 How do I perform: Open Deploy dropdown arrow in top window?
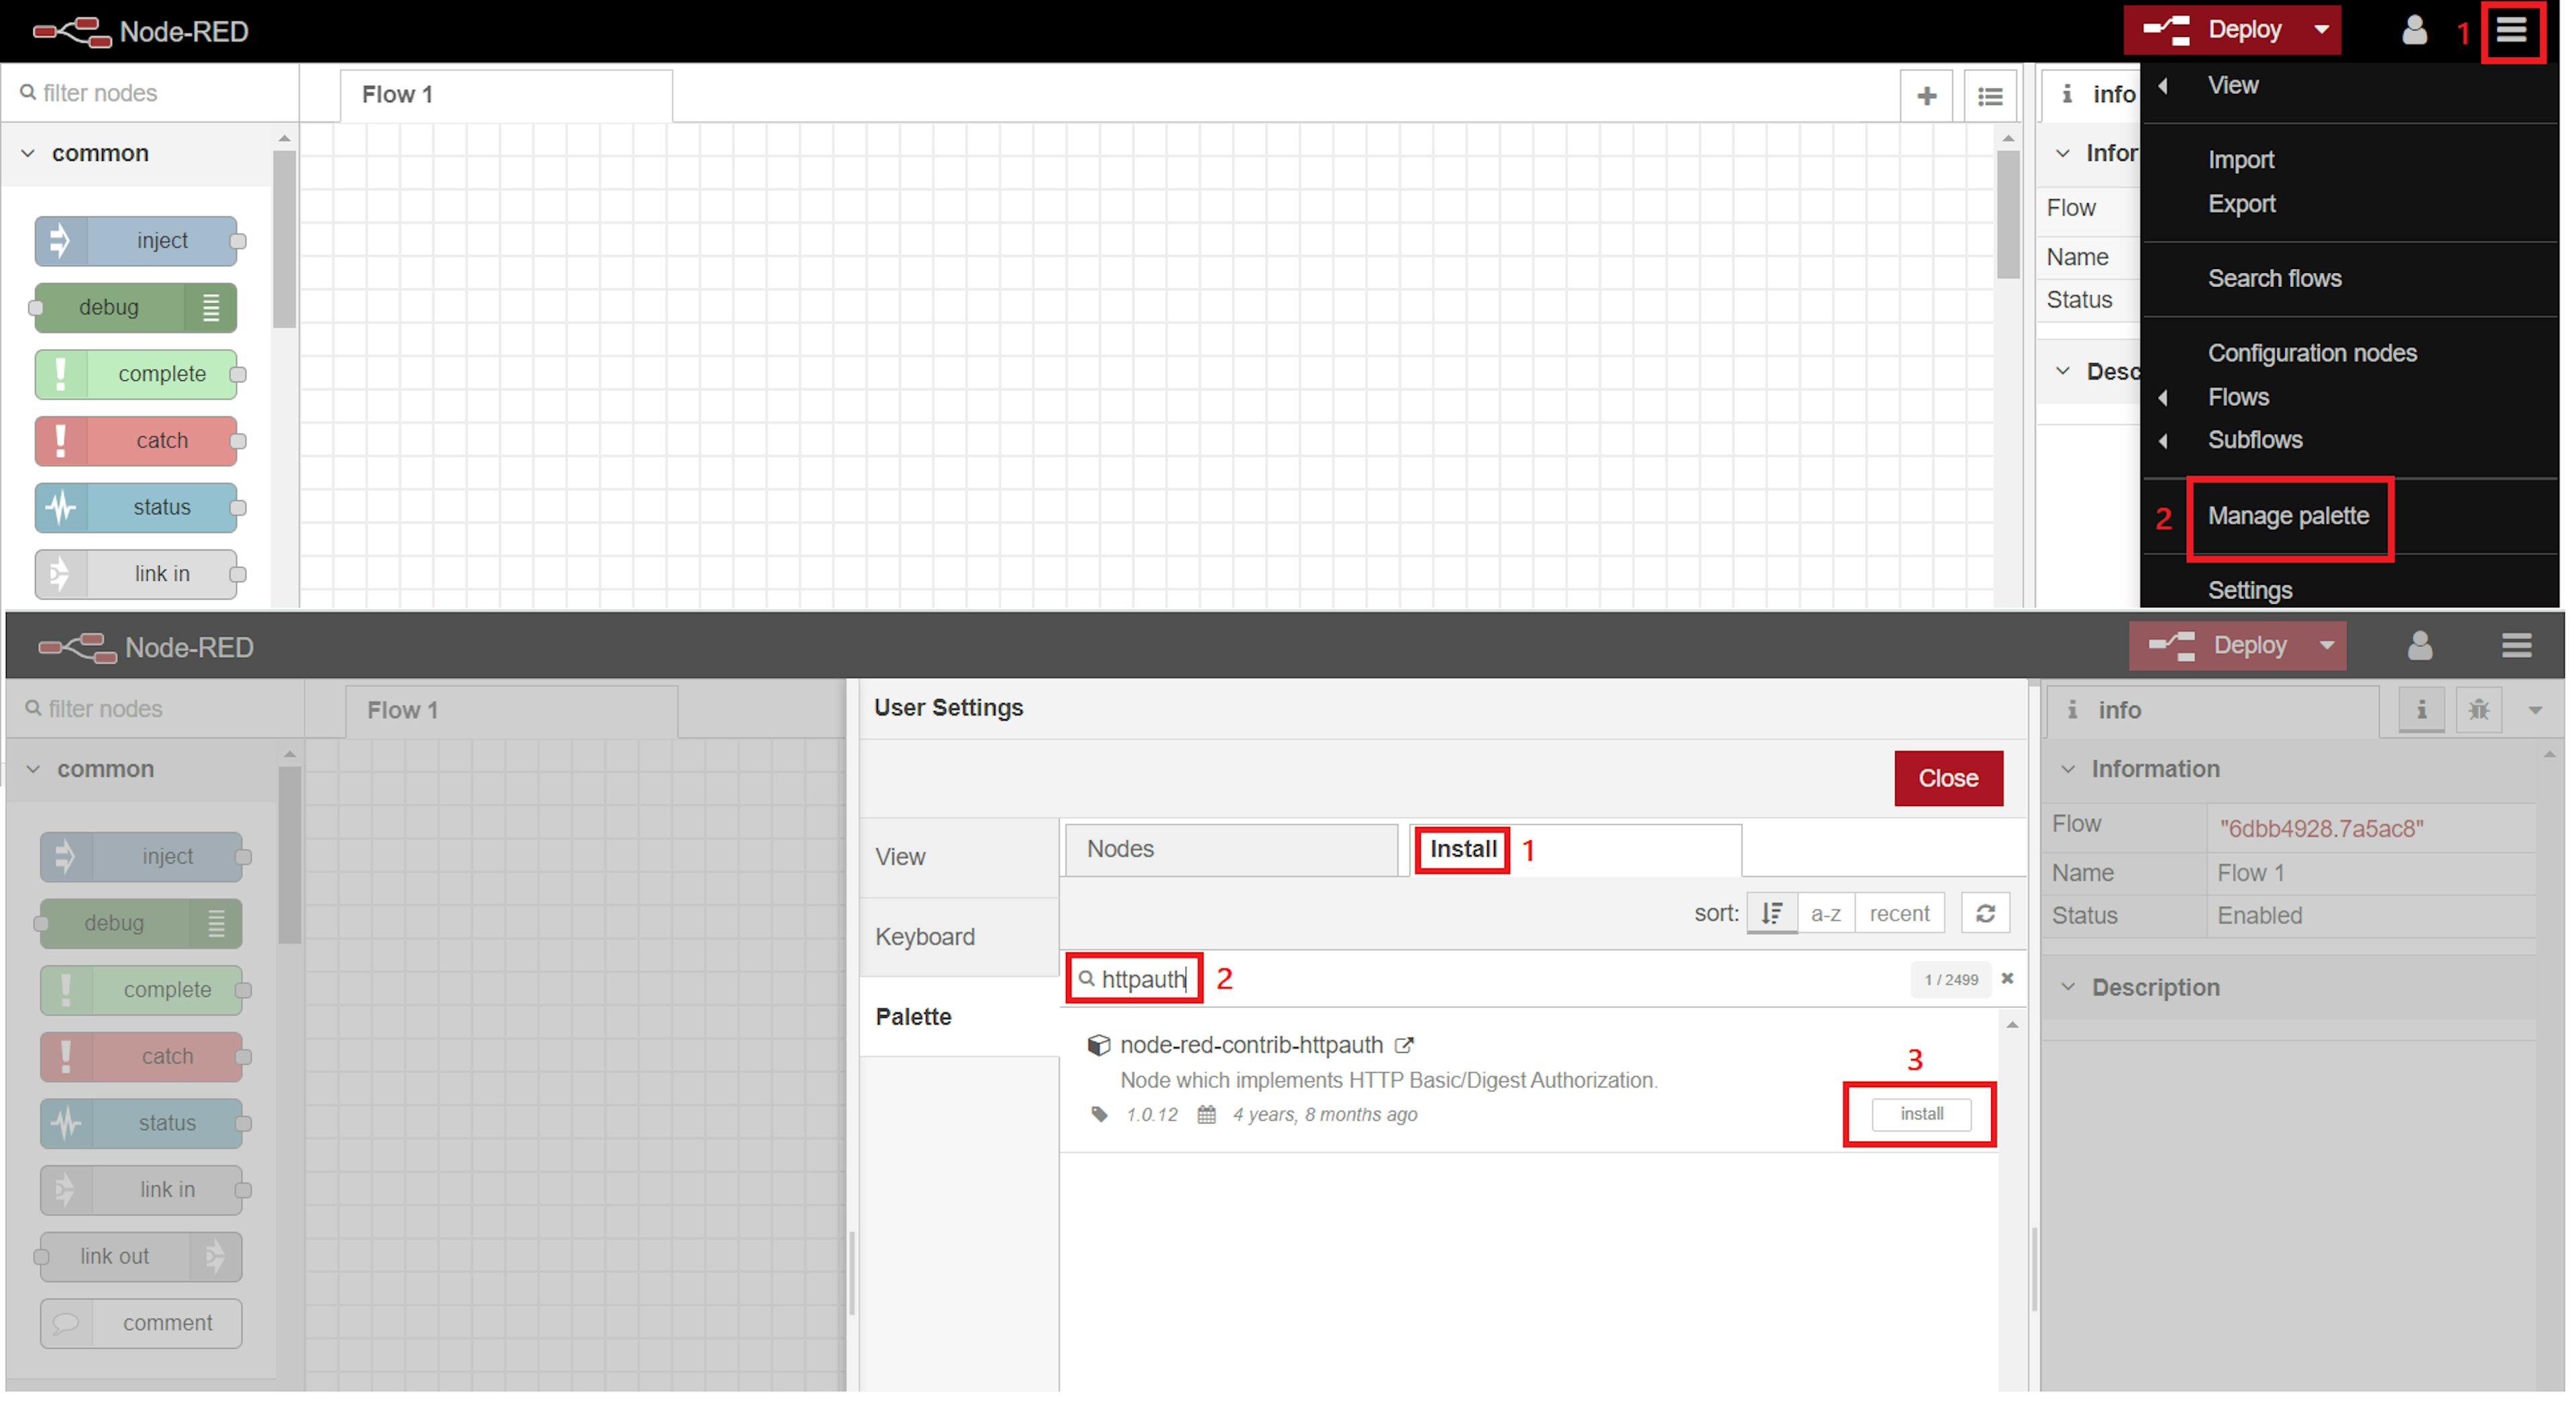(2321, 30)
